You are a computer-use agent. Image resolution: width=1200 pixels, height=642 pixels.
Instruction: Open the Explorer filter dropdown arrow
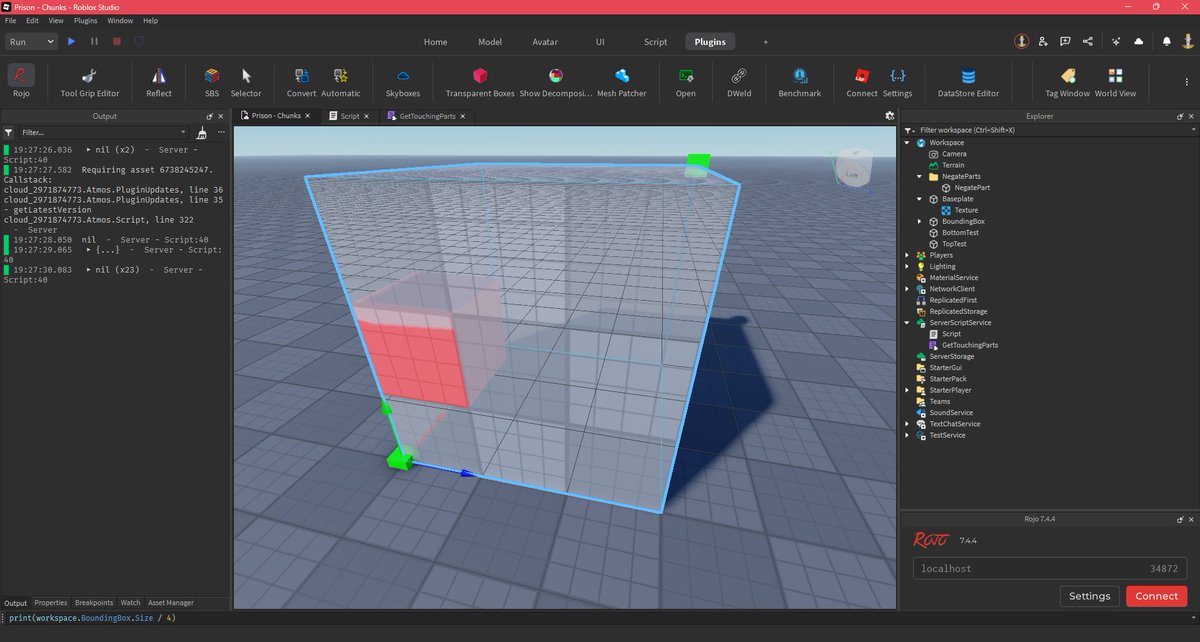tap(1193, 130)
